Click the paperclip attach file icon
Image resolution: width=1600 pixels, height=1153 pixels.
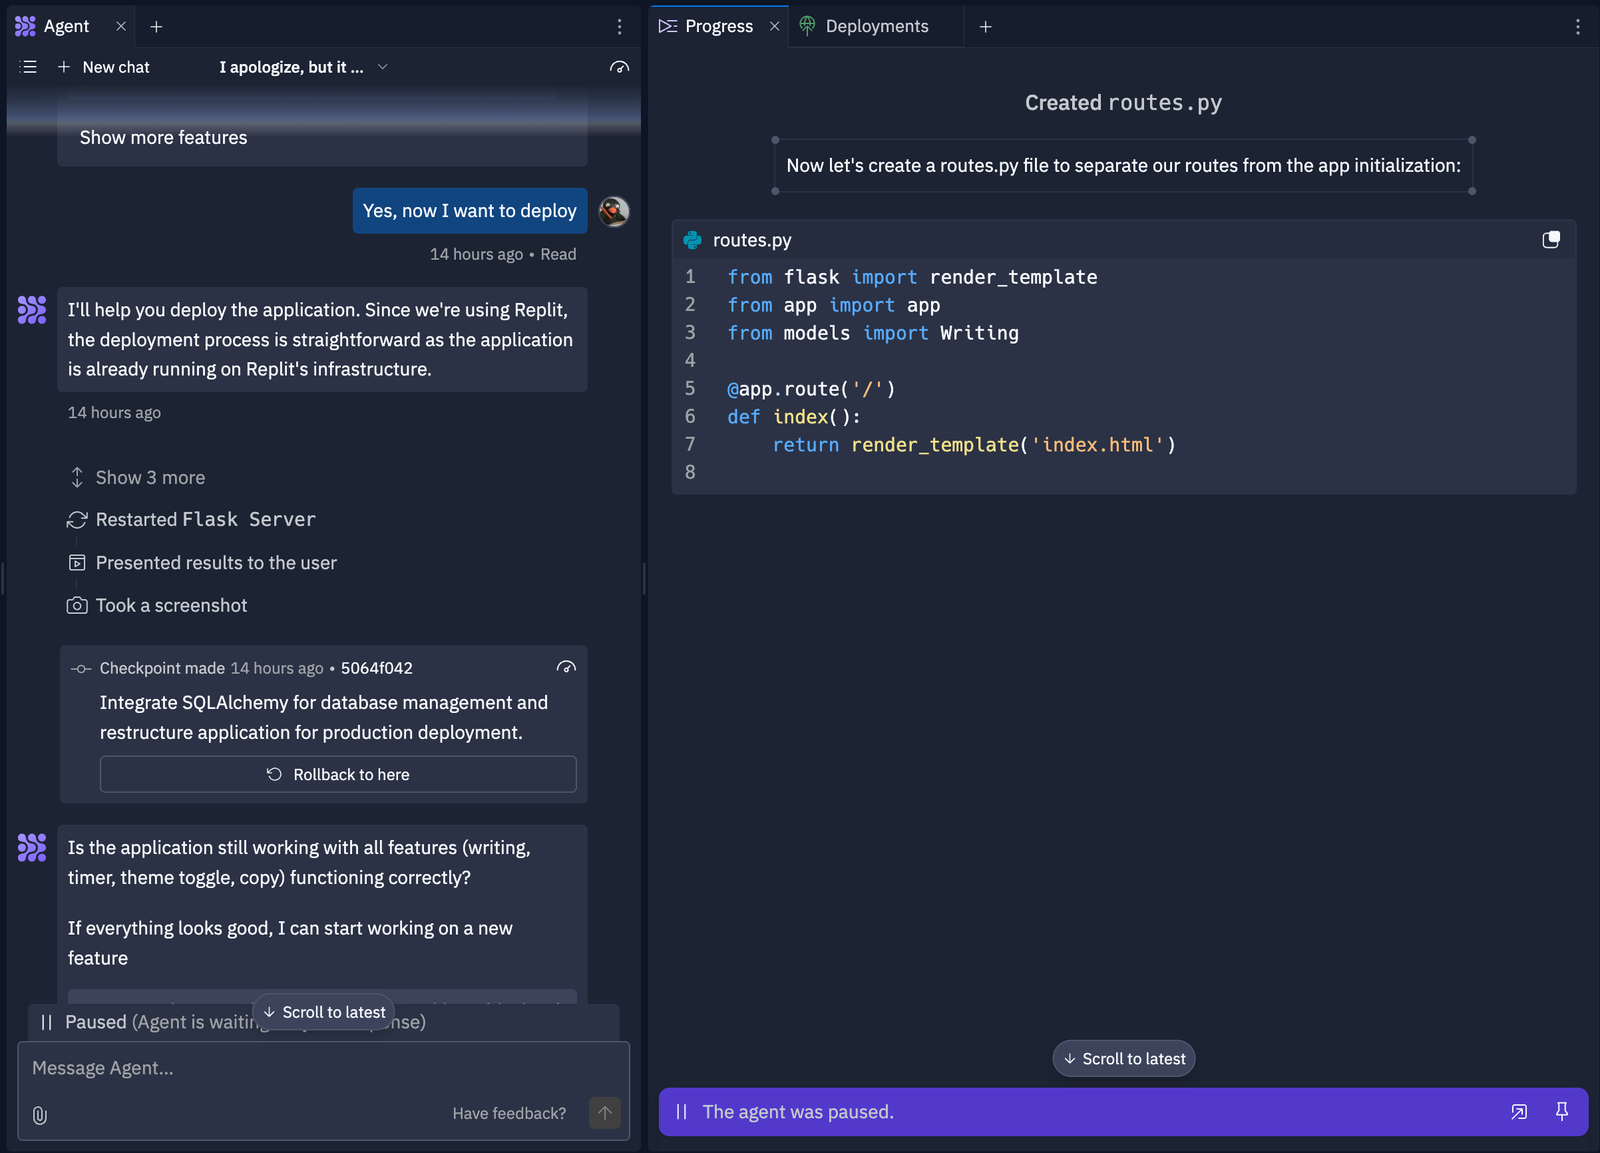(x=40, y=1115)
